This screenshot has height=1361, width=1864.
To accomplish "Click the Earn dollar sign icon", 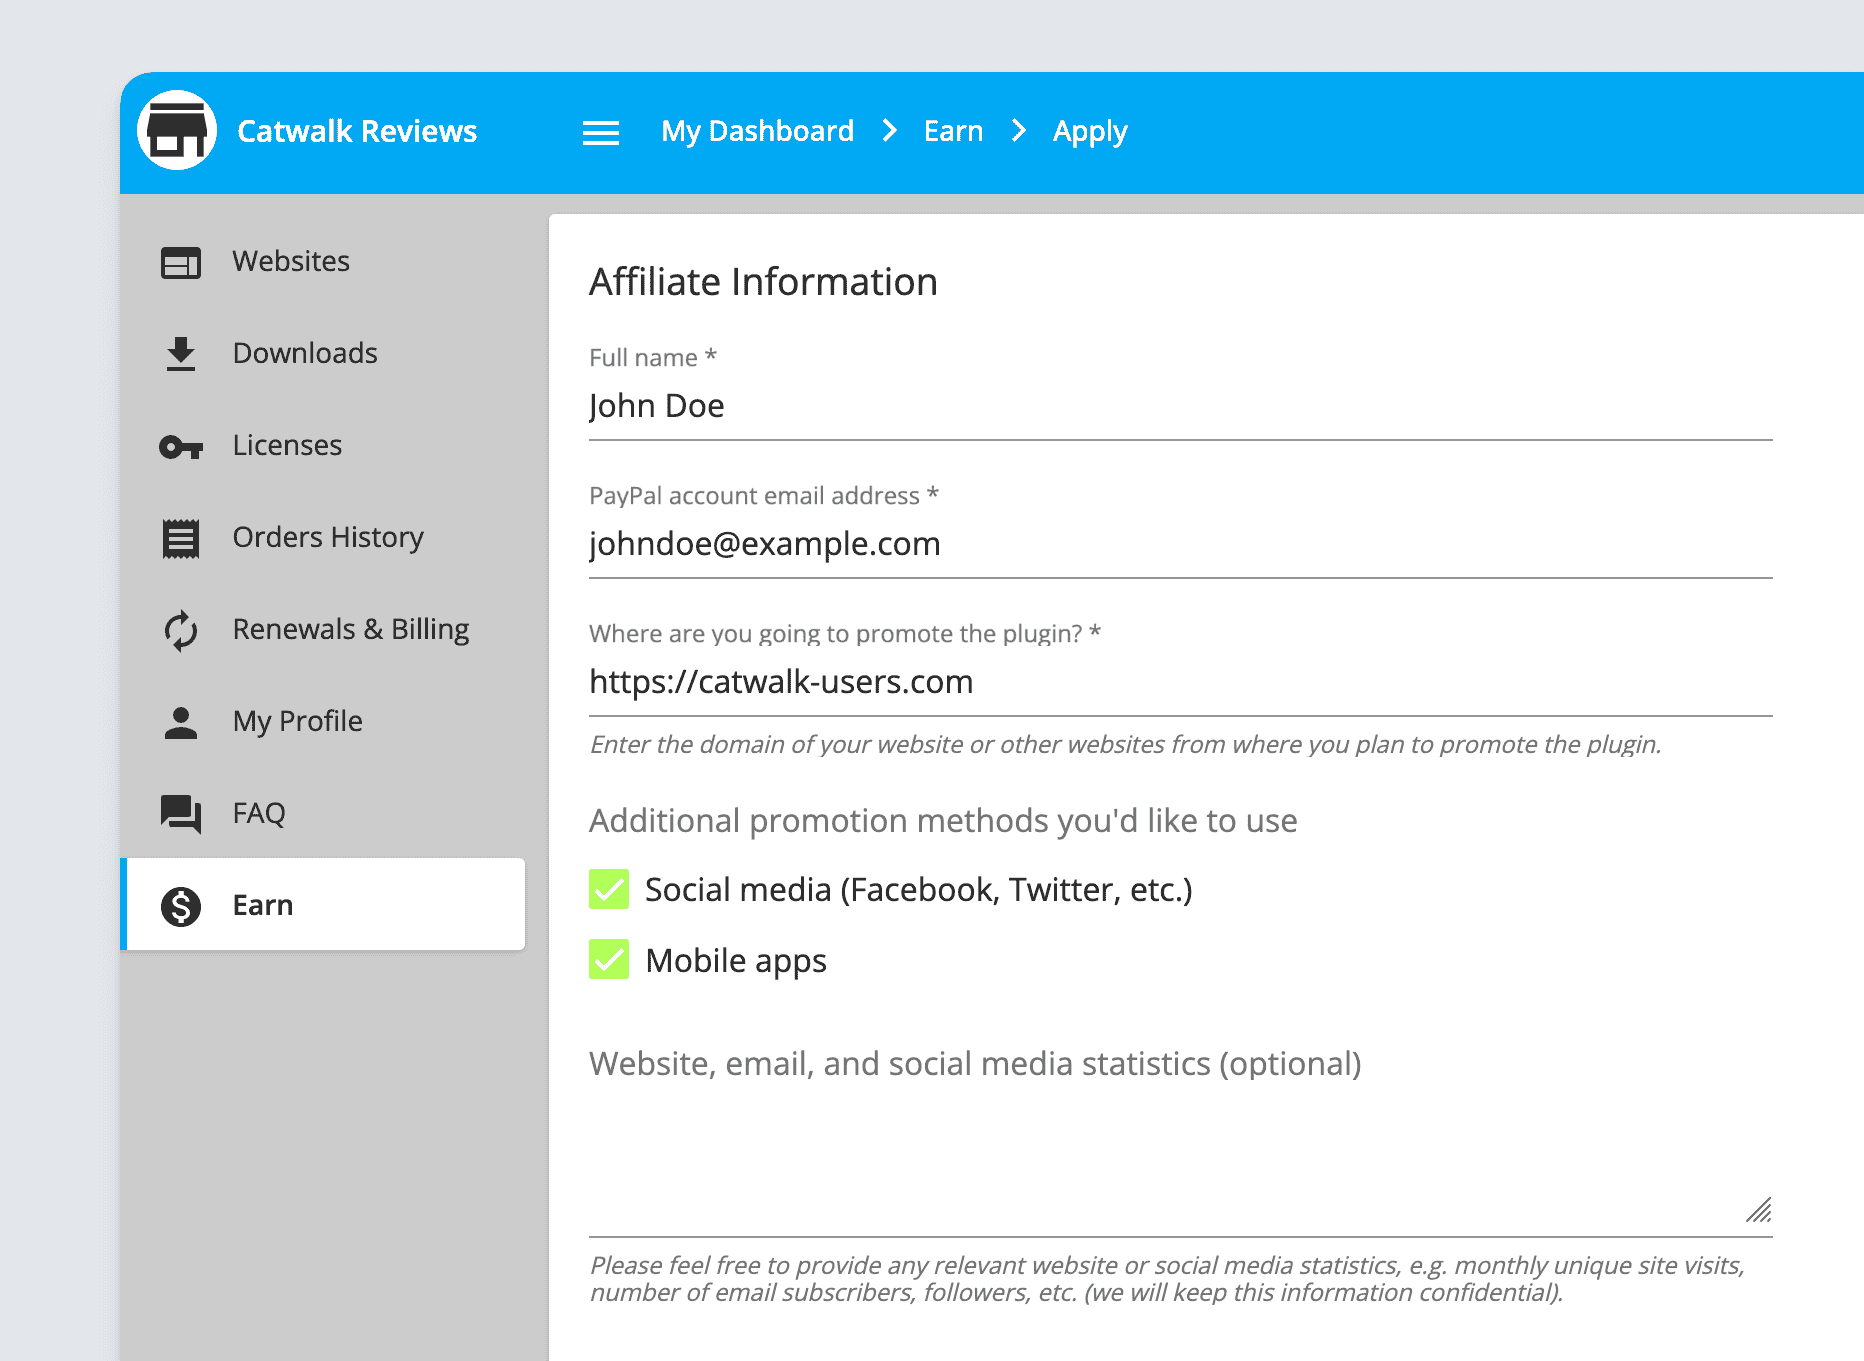I will click(181, 906).
